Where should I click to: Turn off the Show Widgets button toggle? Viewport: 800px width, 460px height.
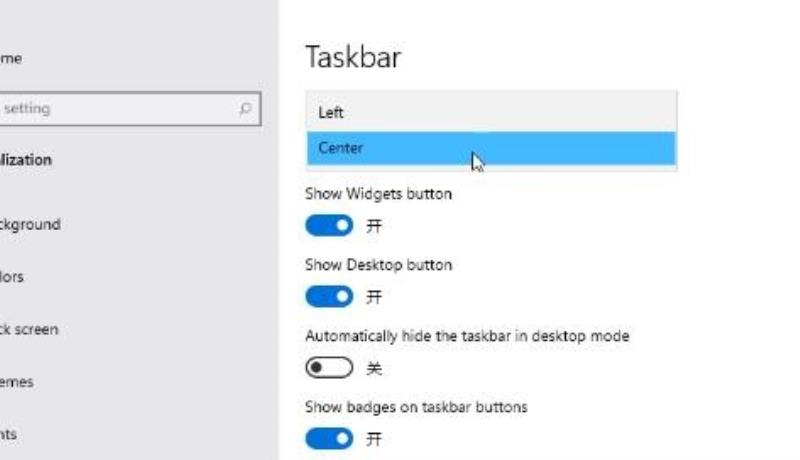point(329,225)
